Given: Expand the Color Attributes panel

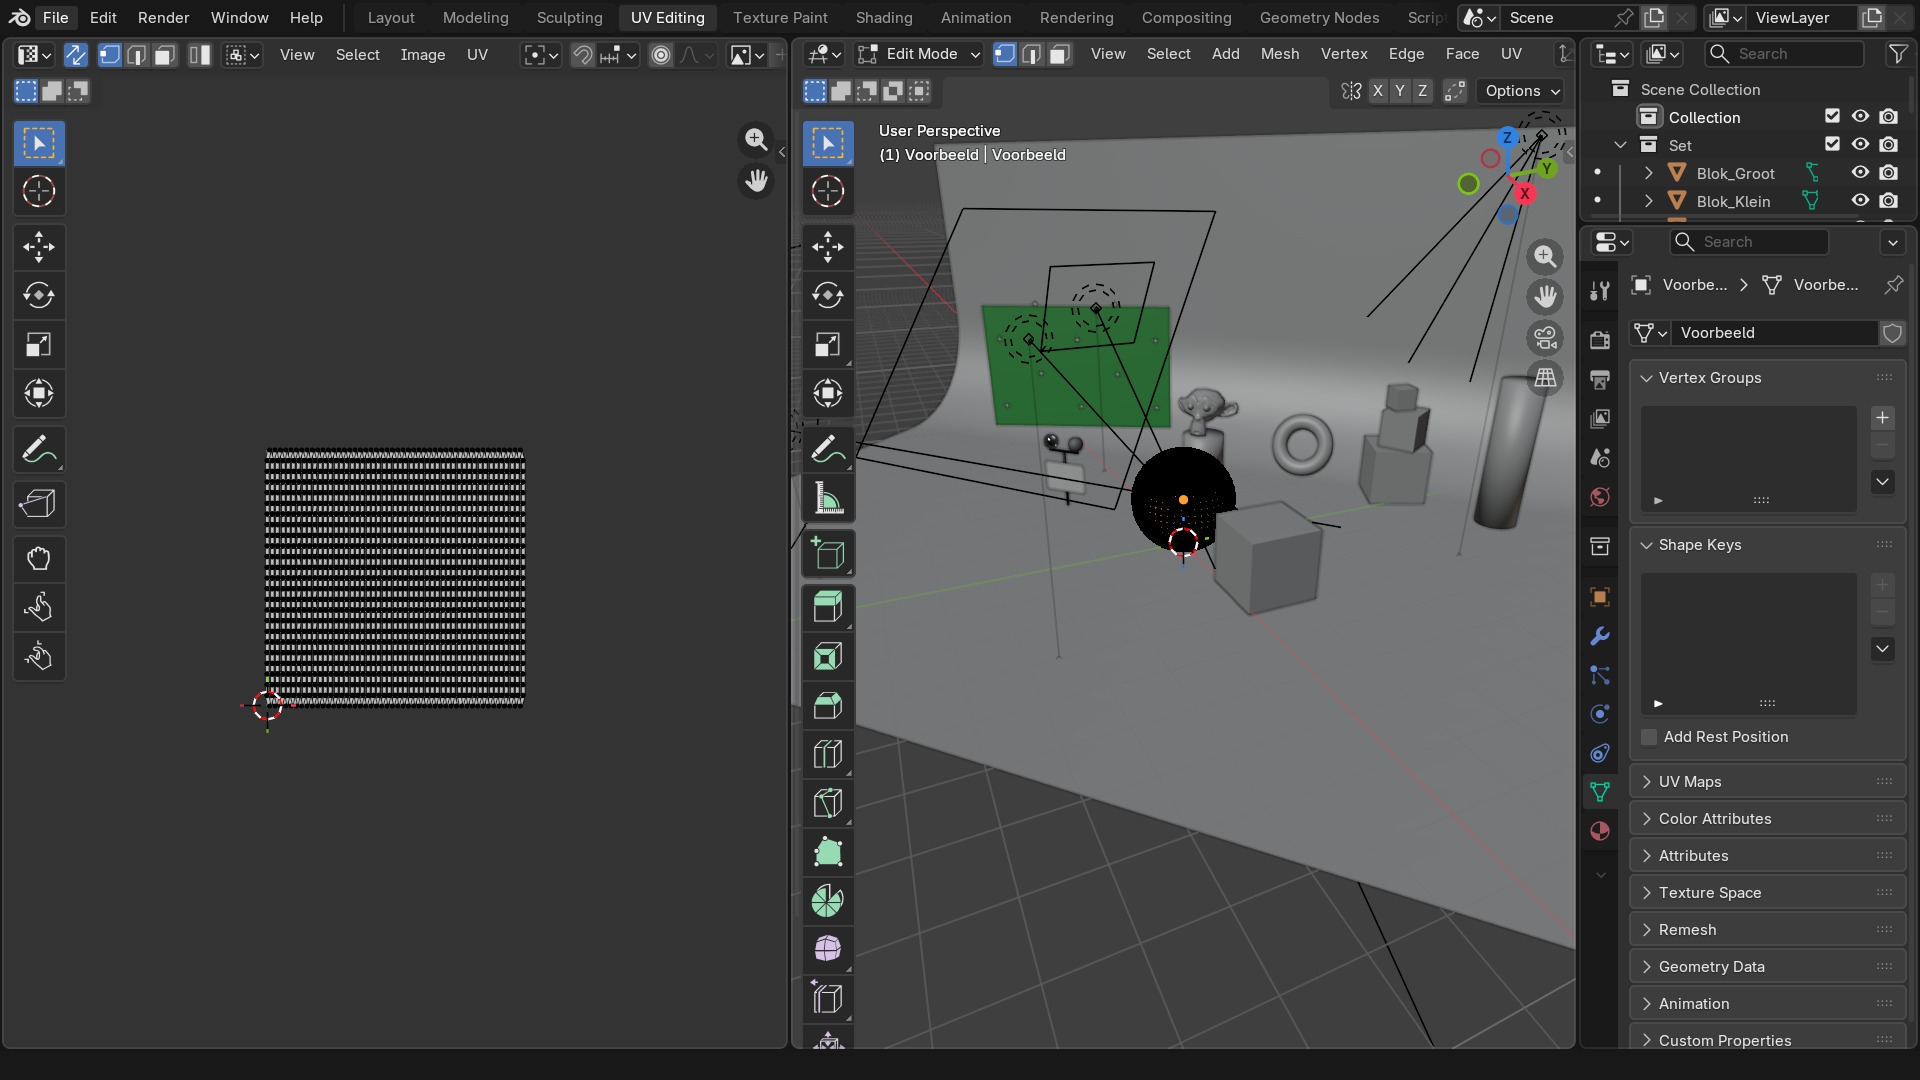Looking at the screenshot, I should [1767, 819].
